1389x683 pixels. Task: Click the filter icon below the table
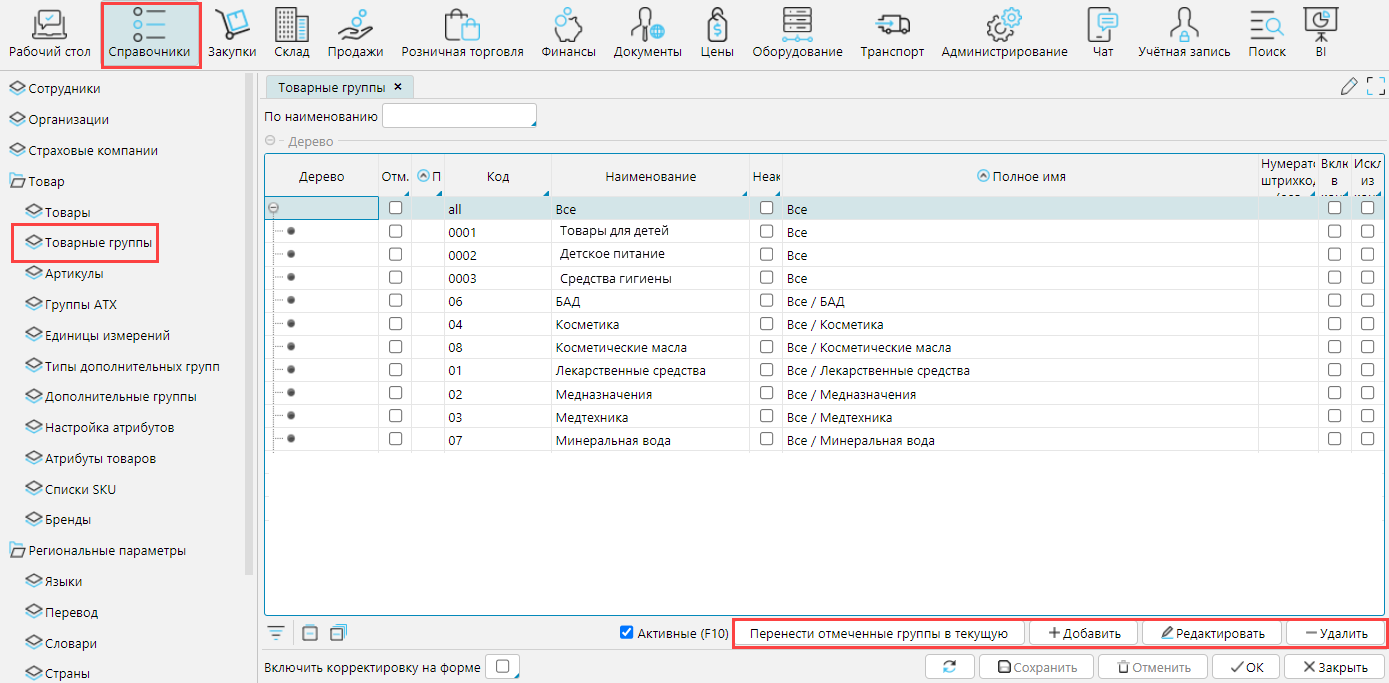click(276, 633)
